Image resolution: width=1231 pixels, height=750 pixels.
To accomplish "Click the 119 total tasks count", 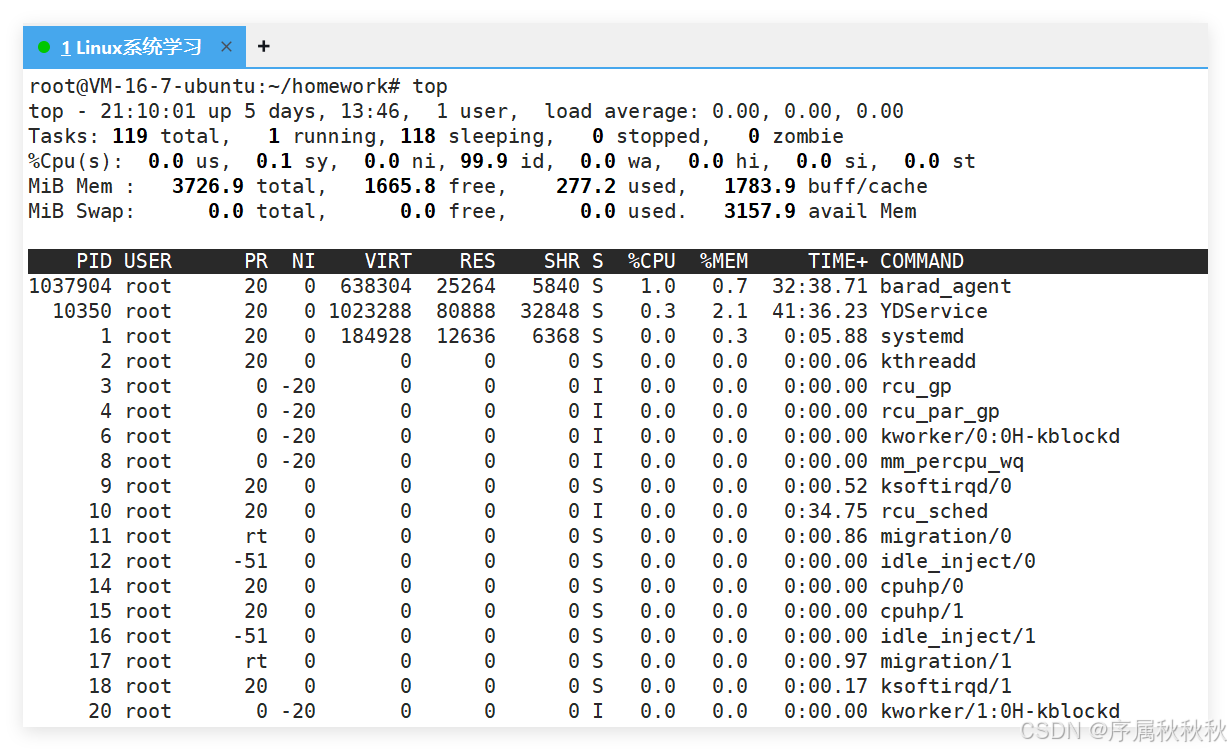I will tap(130, 136).
